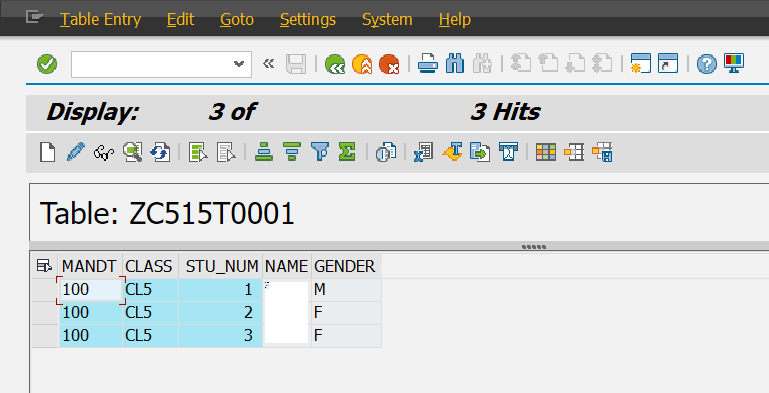Select the row selector for STU_NUM 1
The height and width of the screenshot is (393, 769).
[45, 289]
